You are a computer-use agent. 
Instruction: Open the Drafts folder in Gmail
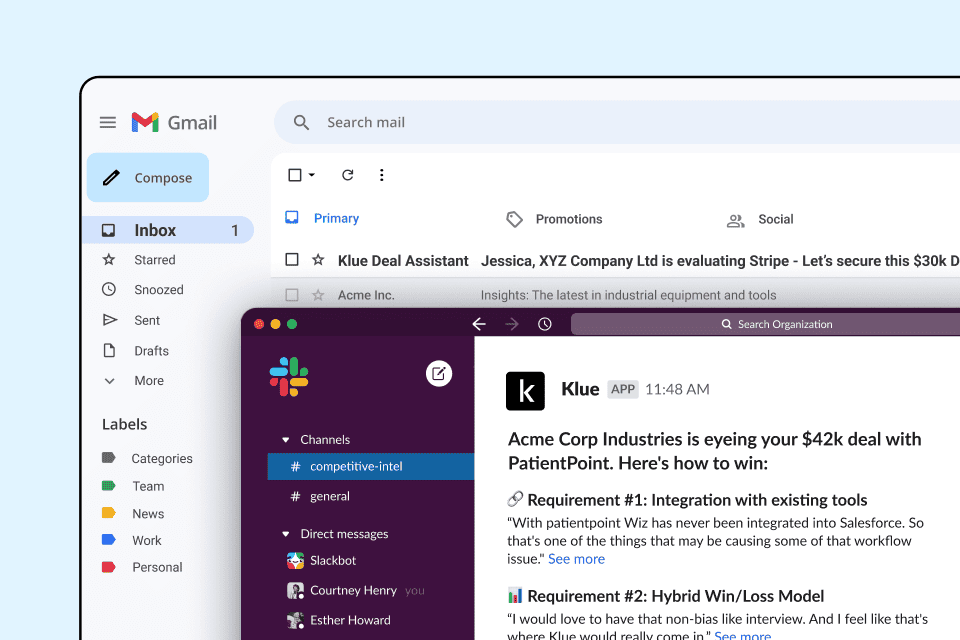(x=151, y=351)
